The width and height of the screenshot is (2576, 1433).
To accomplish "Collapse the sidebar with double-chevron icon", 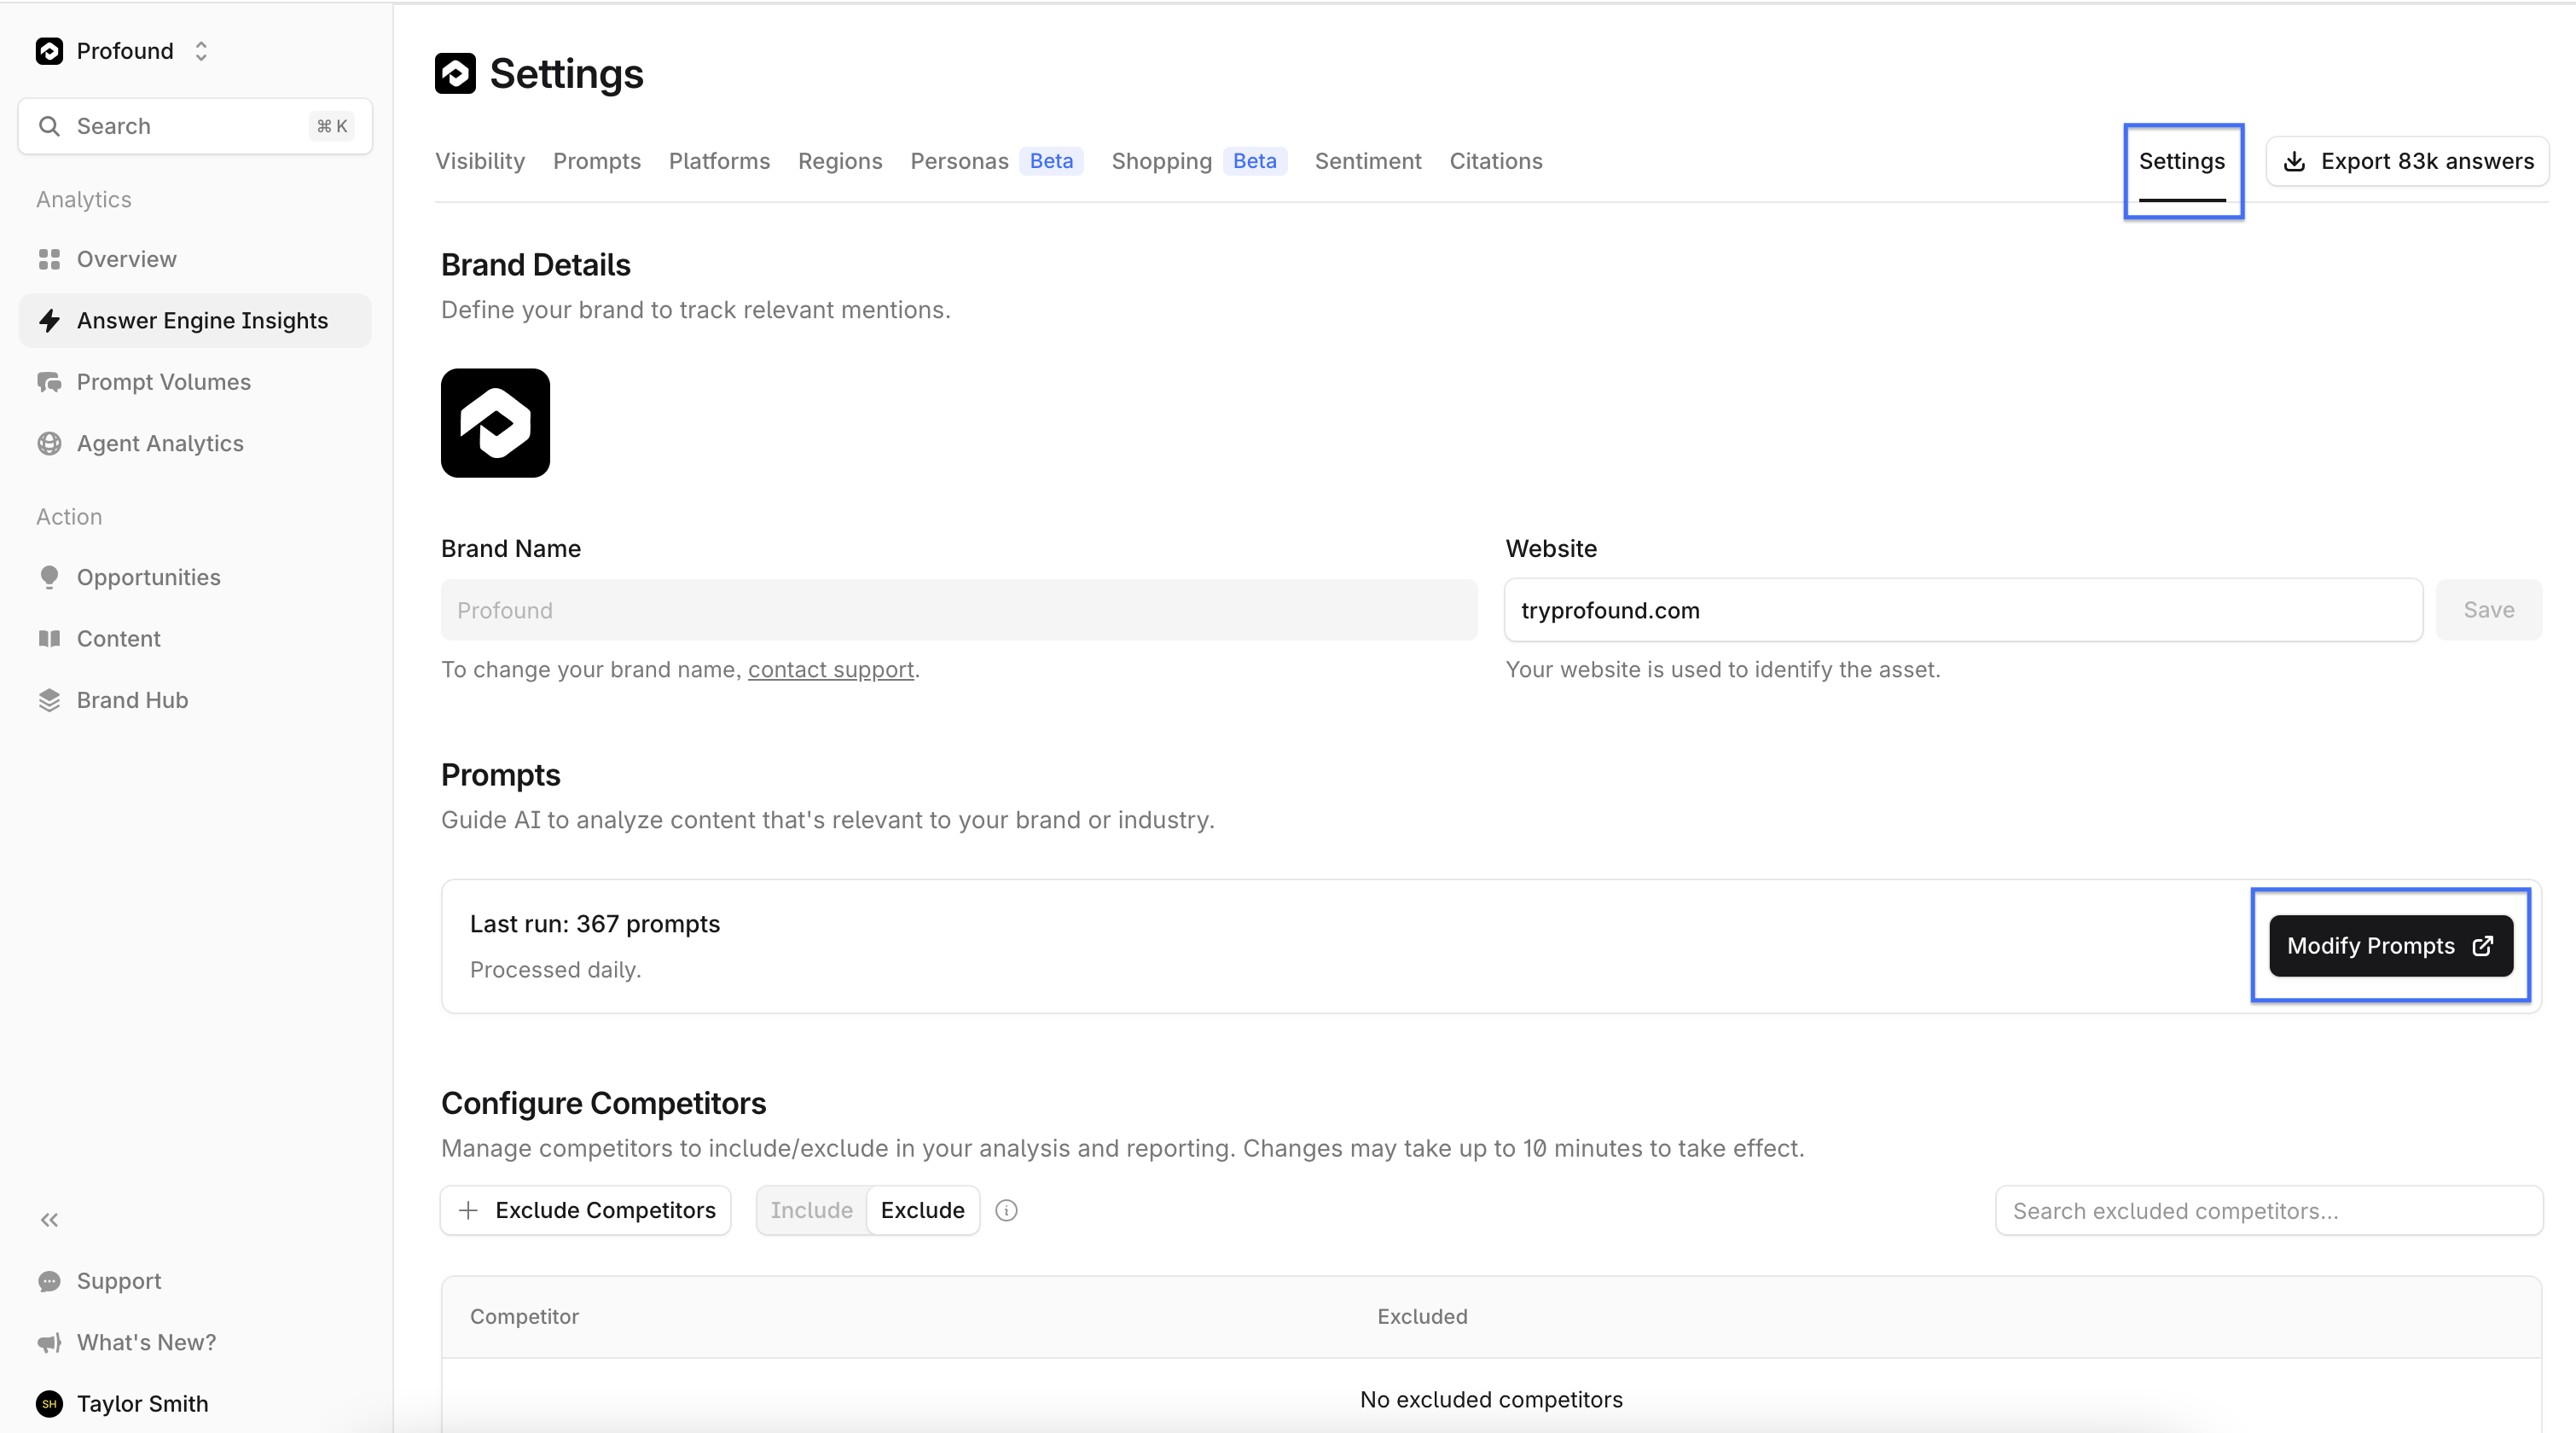I will pos(49,1219).
